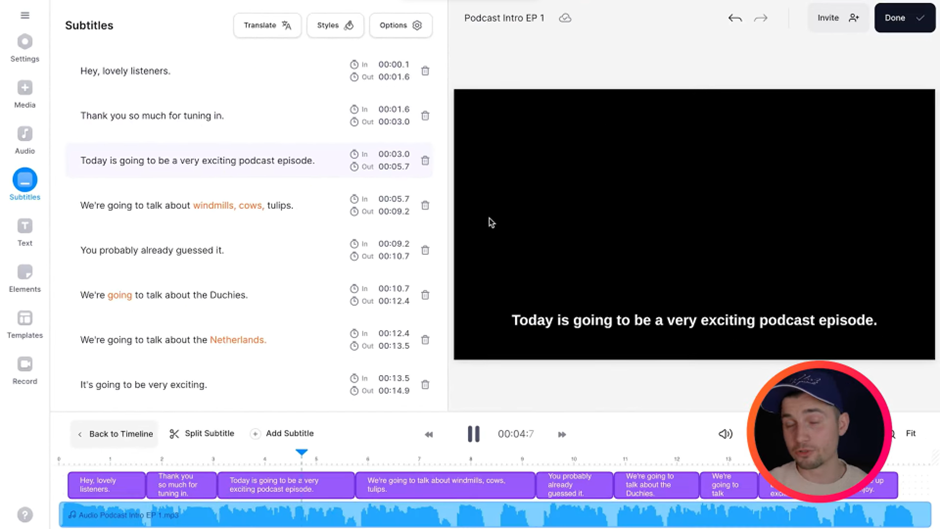Select the Audio Podcast Intro EP 1.mp3 track
This screenshot has width=940, height=529.
pos(495,515)
